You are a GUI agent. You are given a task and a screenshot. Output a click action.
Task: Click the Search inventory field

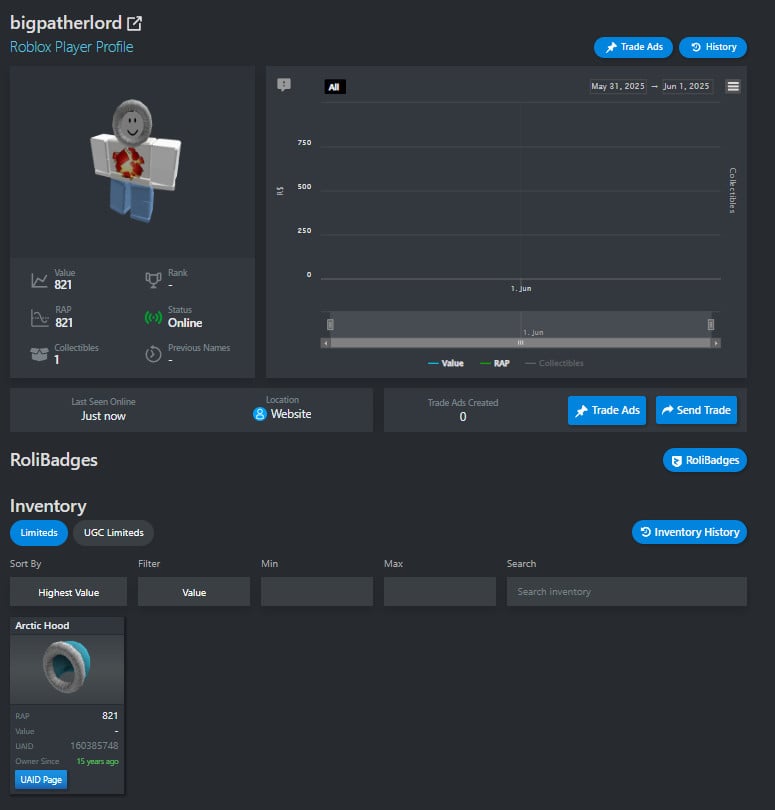click(627, 592)
